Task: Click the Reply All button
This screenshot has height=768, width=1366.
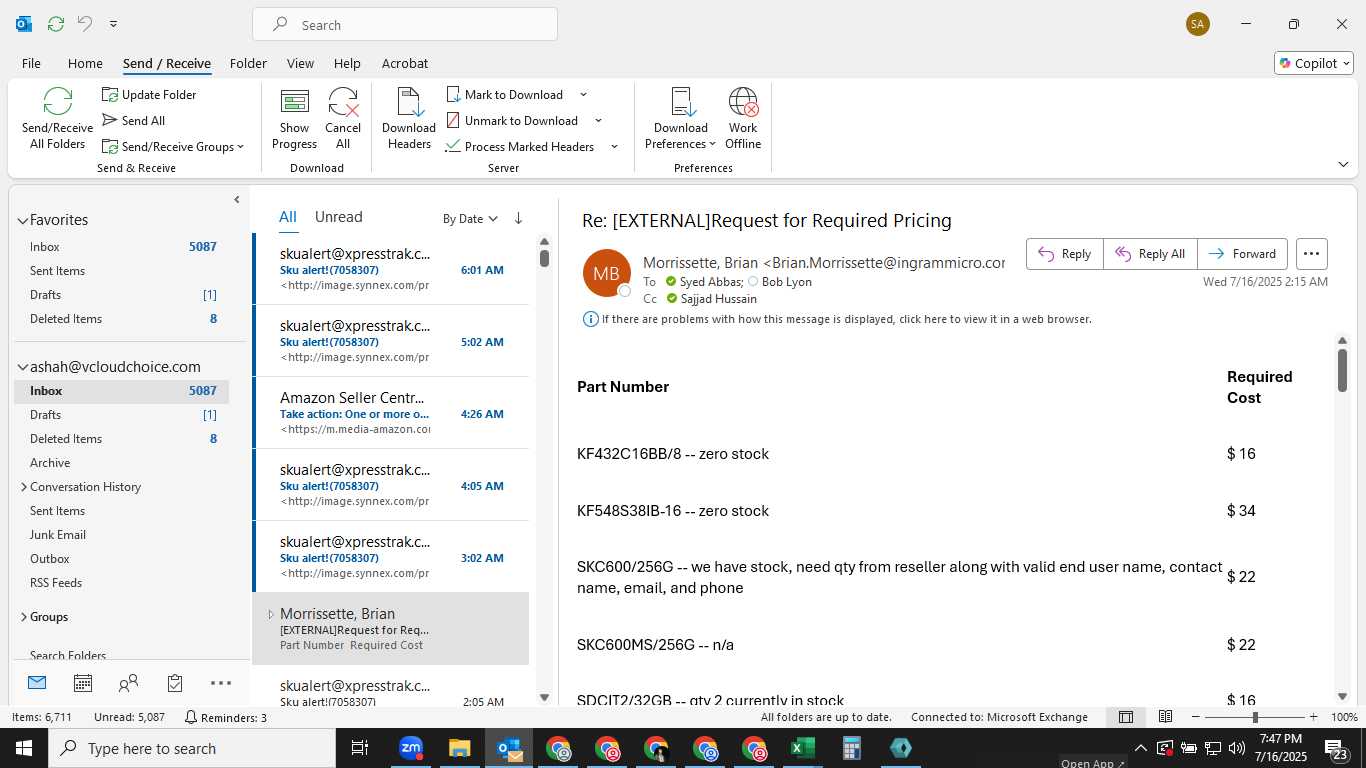Action: (x=1150, y=254)
